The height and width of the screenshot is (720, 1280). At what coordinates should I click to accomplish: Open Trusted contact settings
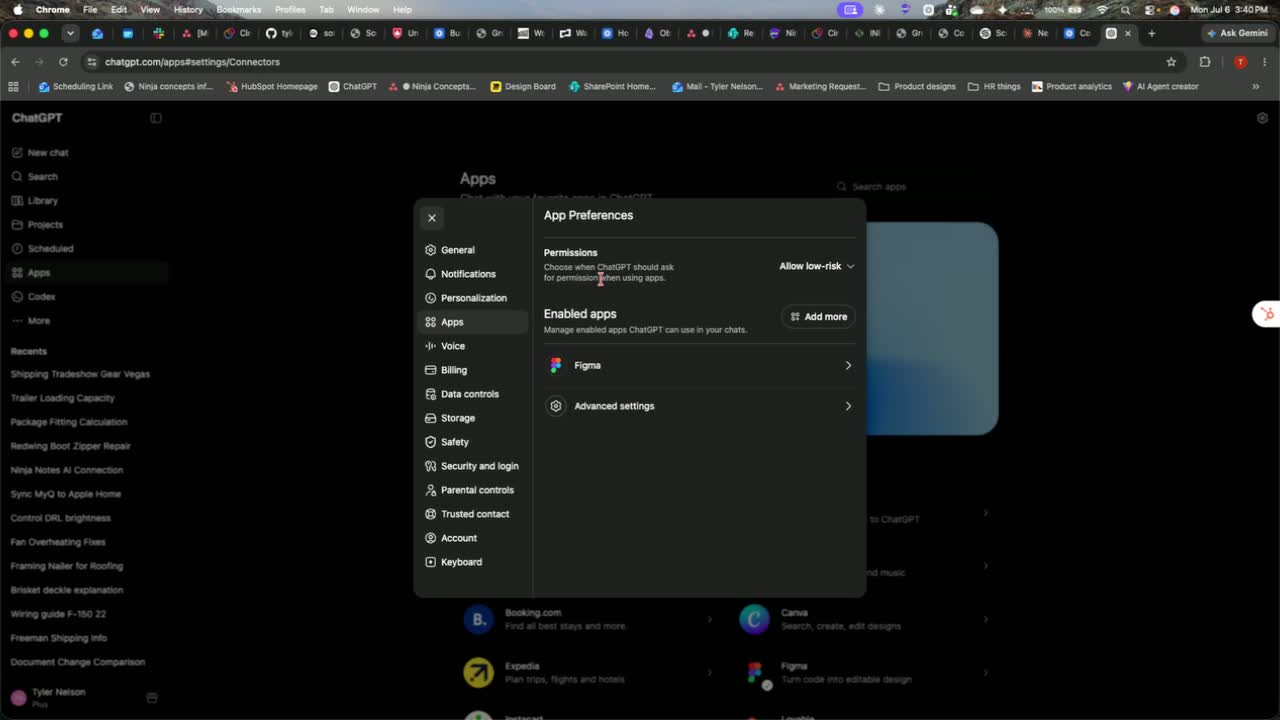click(472, 514)
